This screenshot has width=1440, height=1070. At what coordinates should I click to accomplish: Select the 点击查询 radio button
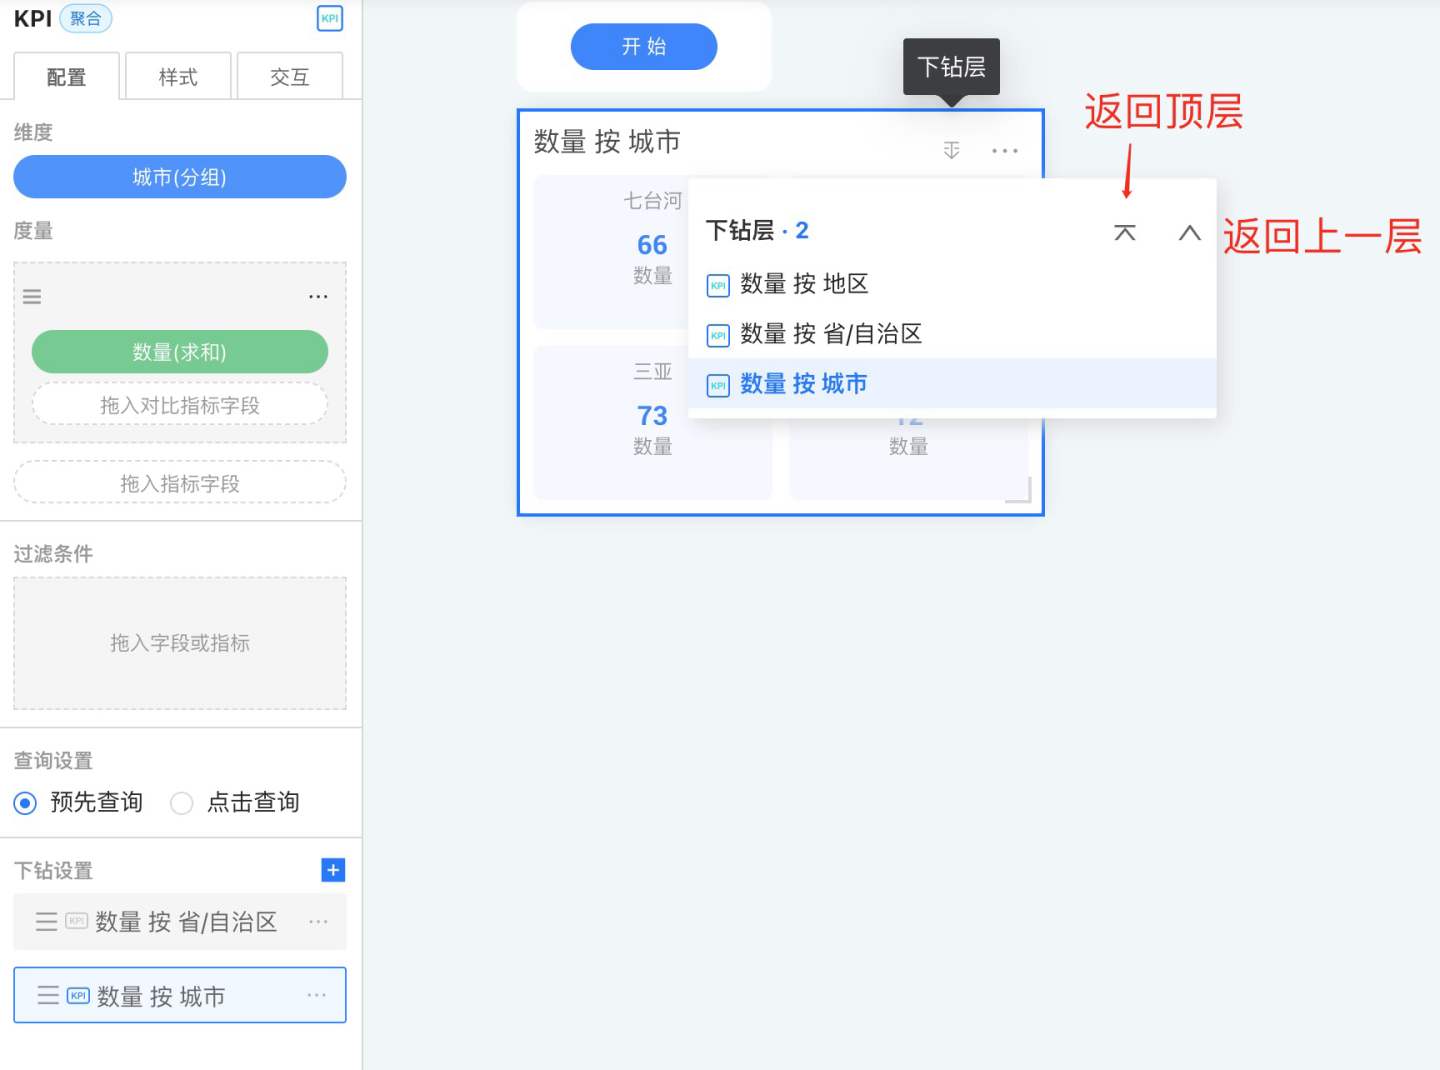181,803
